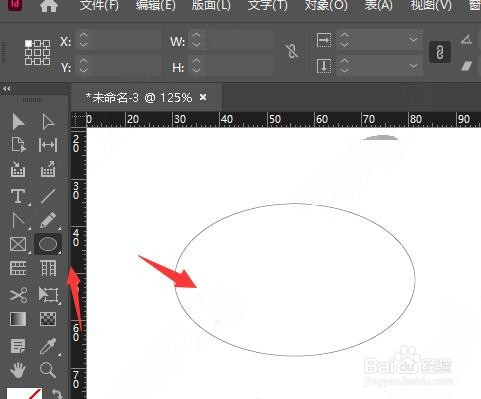This screenshot has width=481, height=399.
Task: Open the 文字(T) menu
Action: (267, 5)
